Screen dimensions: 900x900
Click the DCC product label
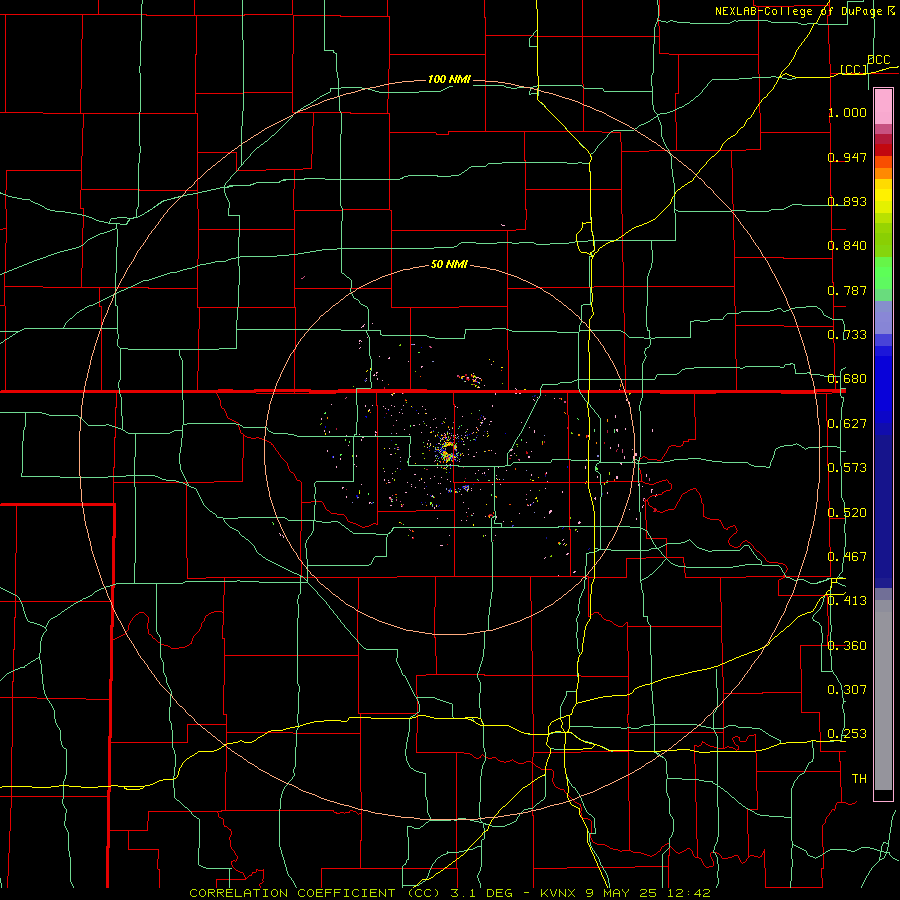click(878, 60)
